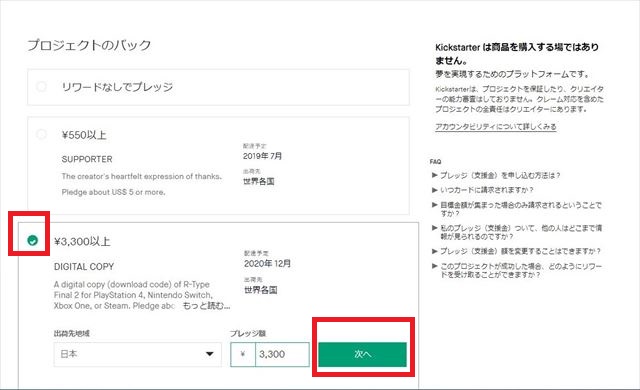Click the '出荷先地域' field label
640x390 pixels.
(71, 333)
